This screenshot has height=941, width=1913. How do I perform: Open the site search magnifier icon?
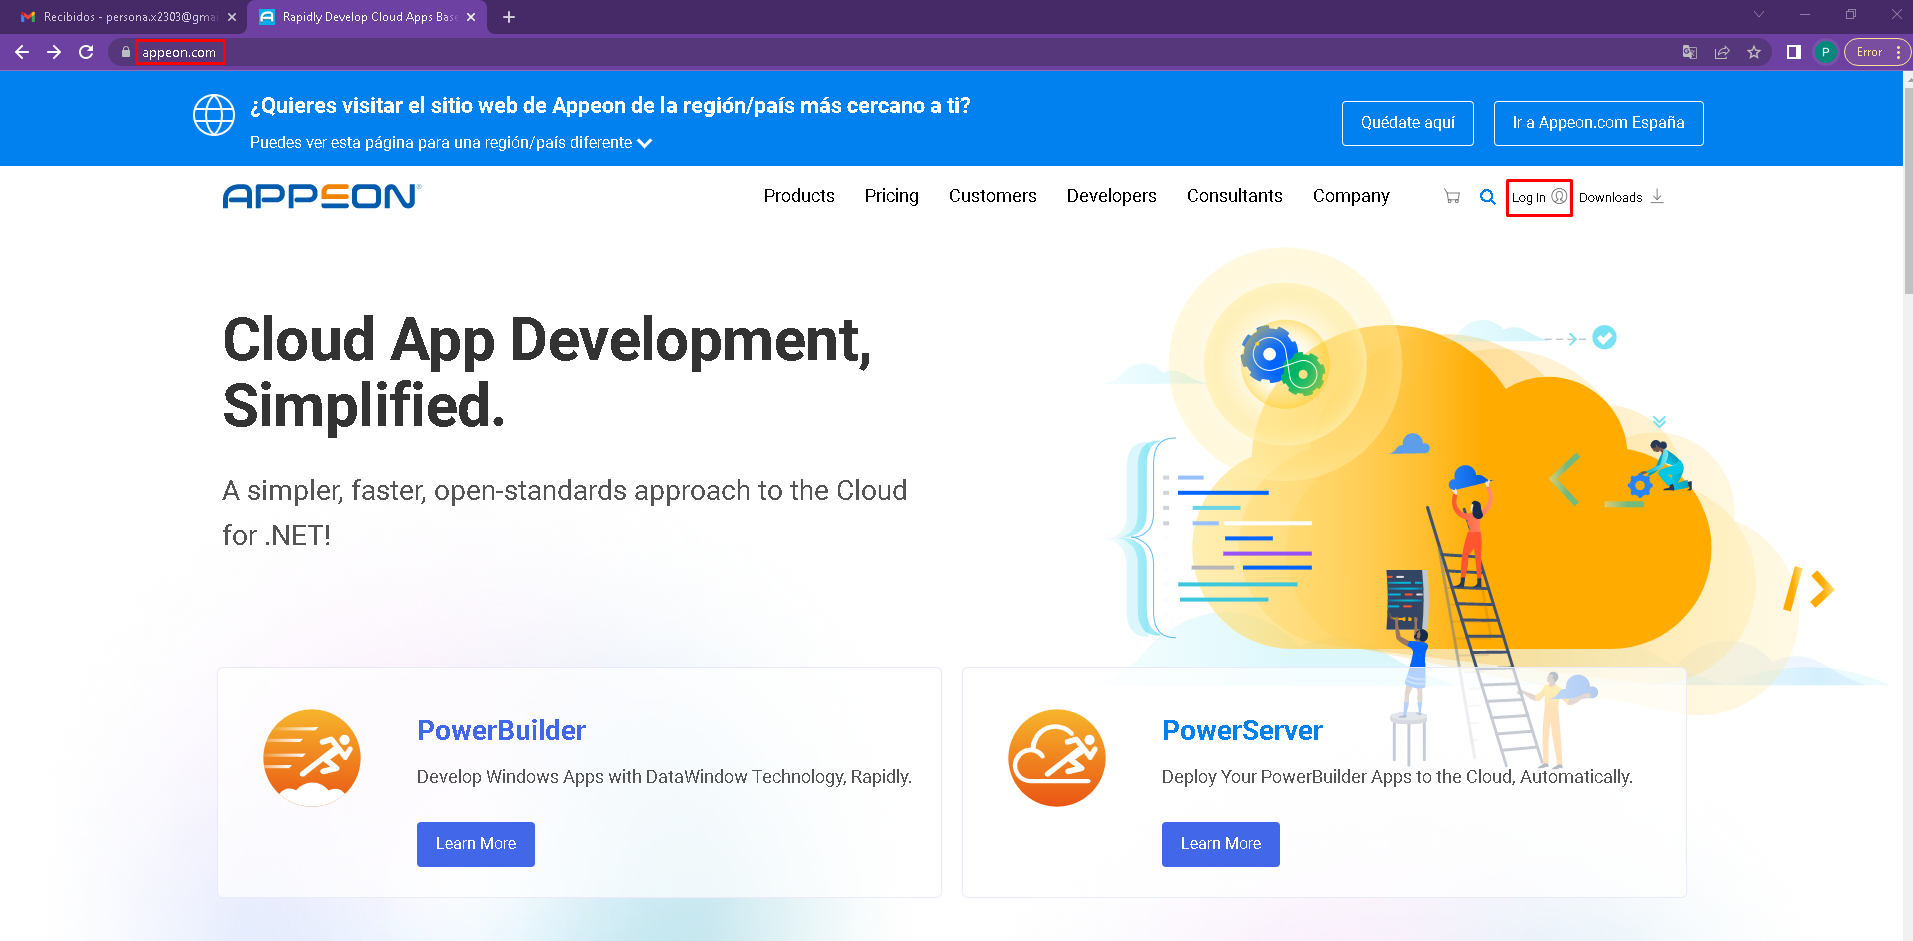(1488, 197)
